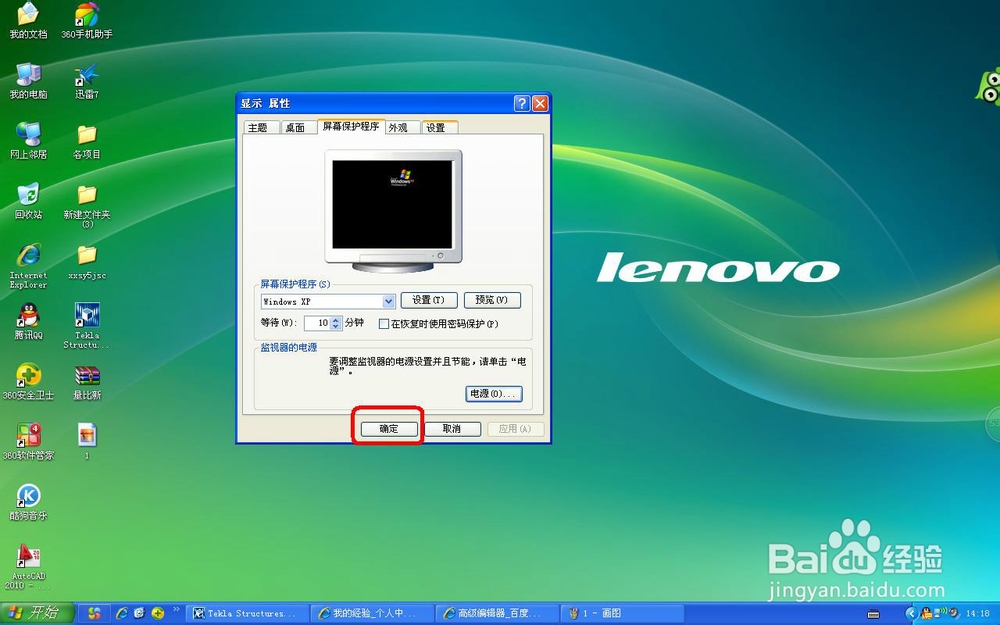This screenshot has width=1000, height=625.
Task: Click the IE quick launch icon
Action: (x=121, y=613)
